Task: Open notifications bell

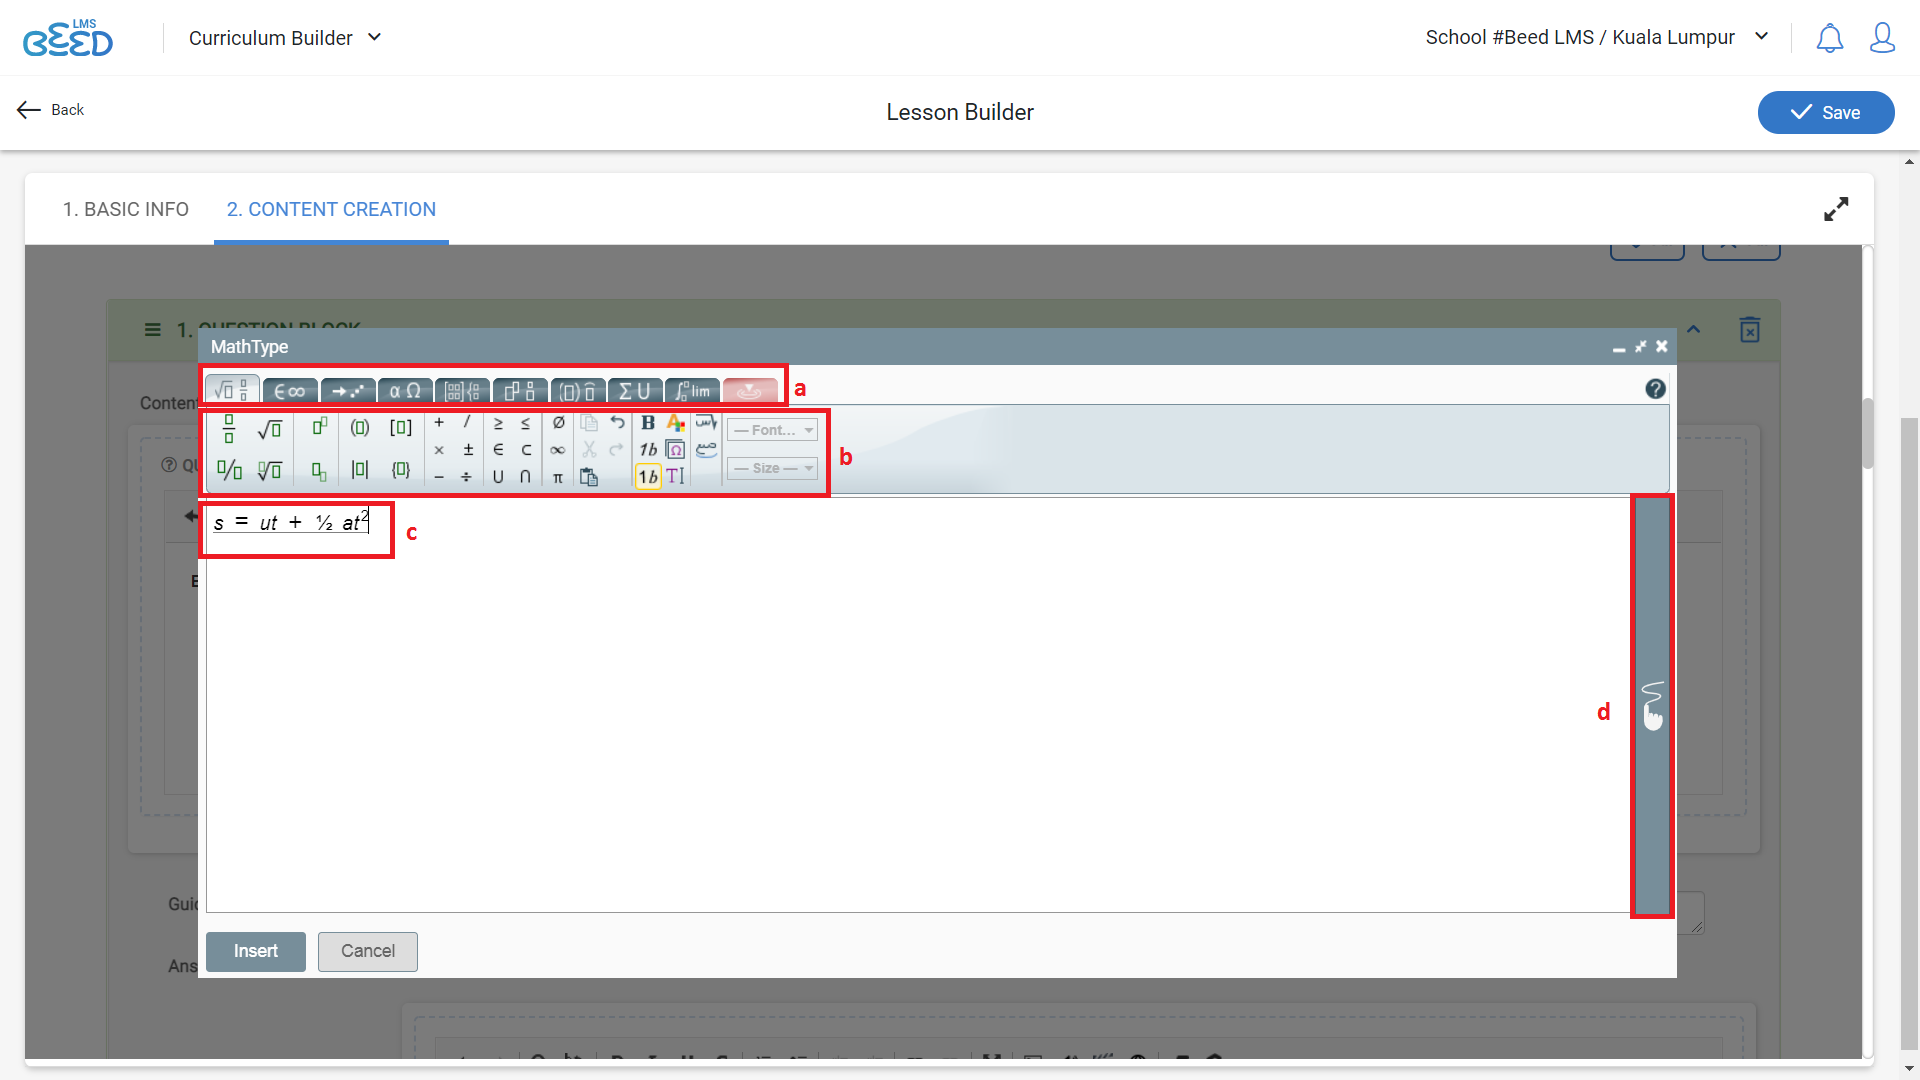Action: point(1830,38)
